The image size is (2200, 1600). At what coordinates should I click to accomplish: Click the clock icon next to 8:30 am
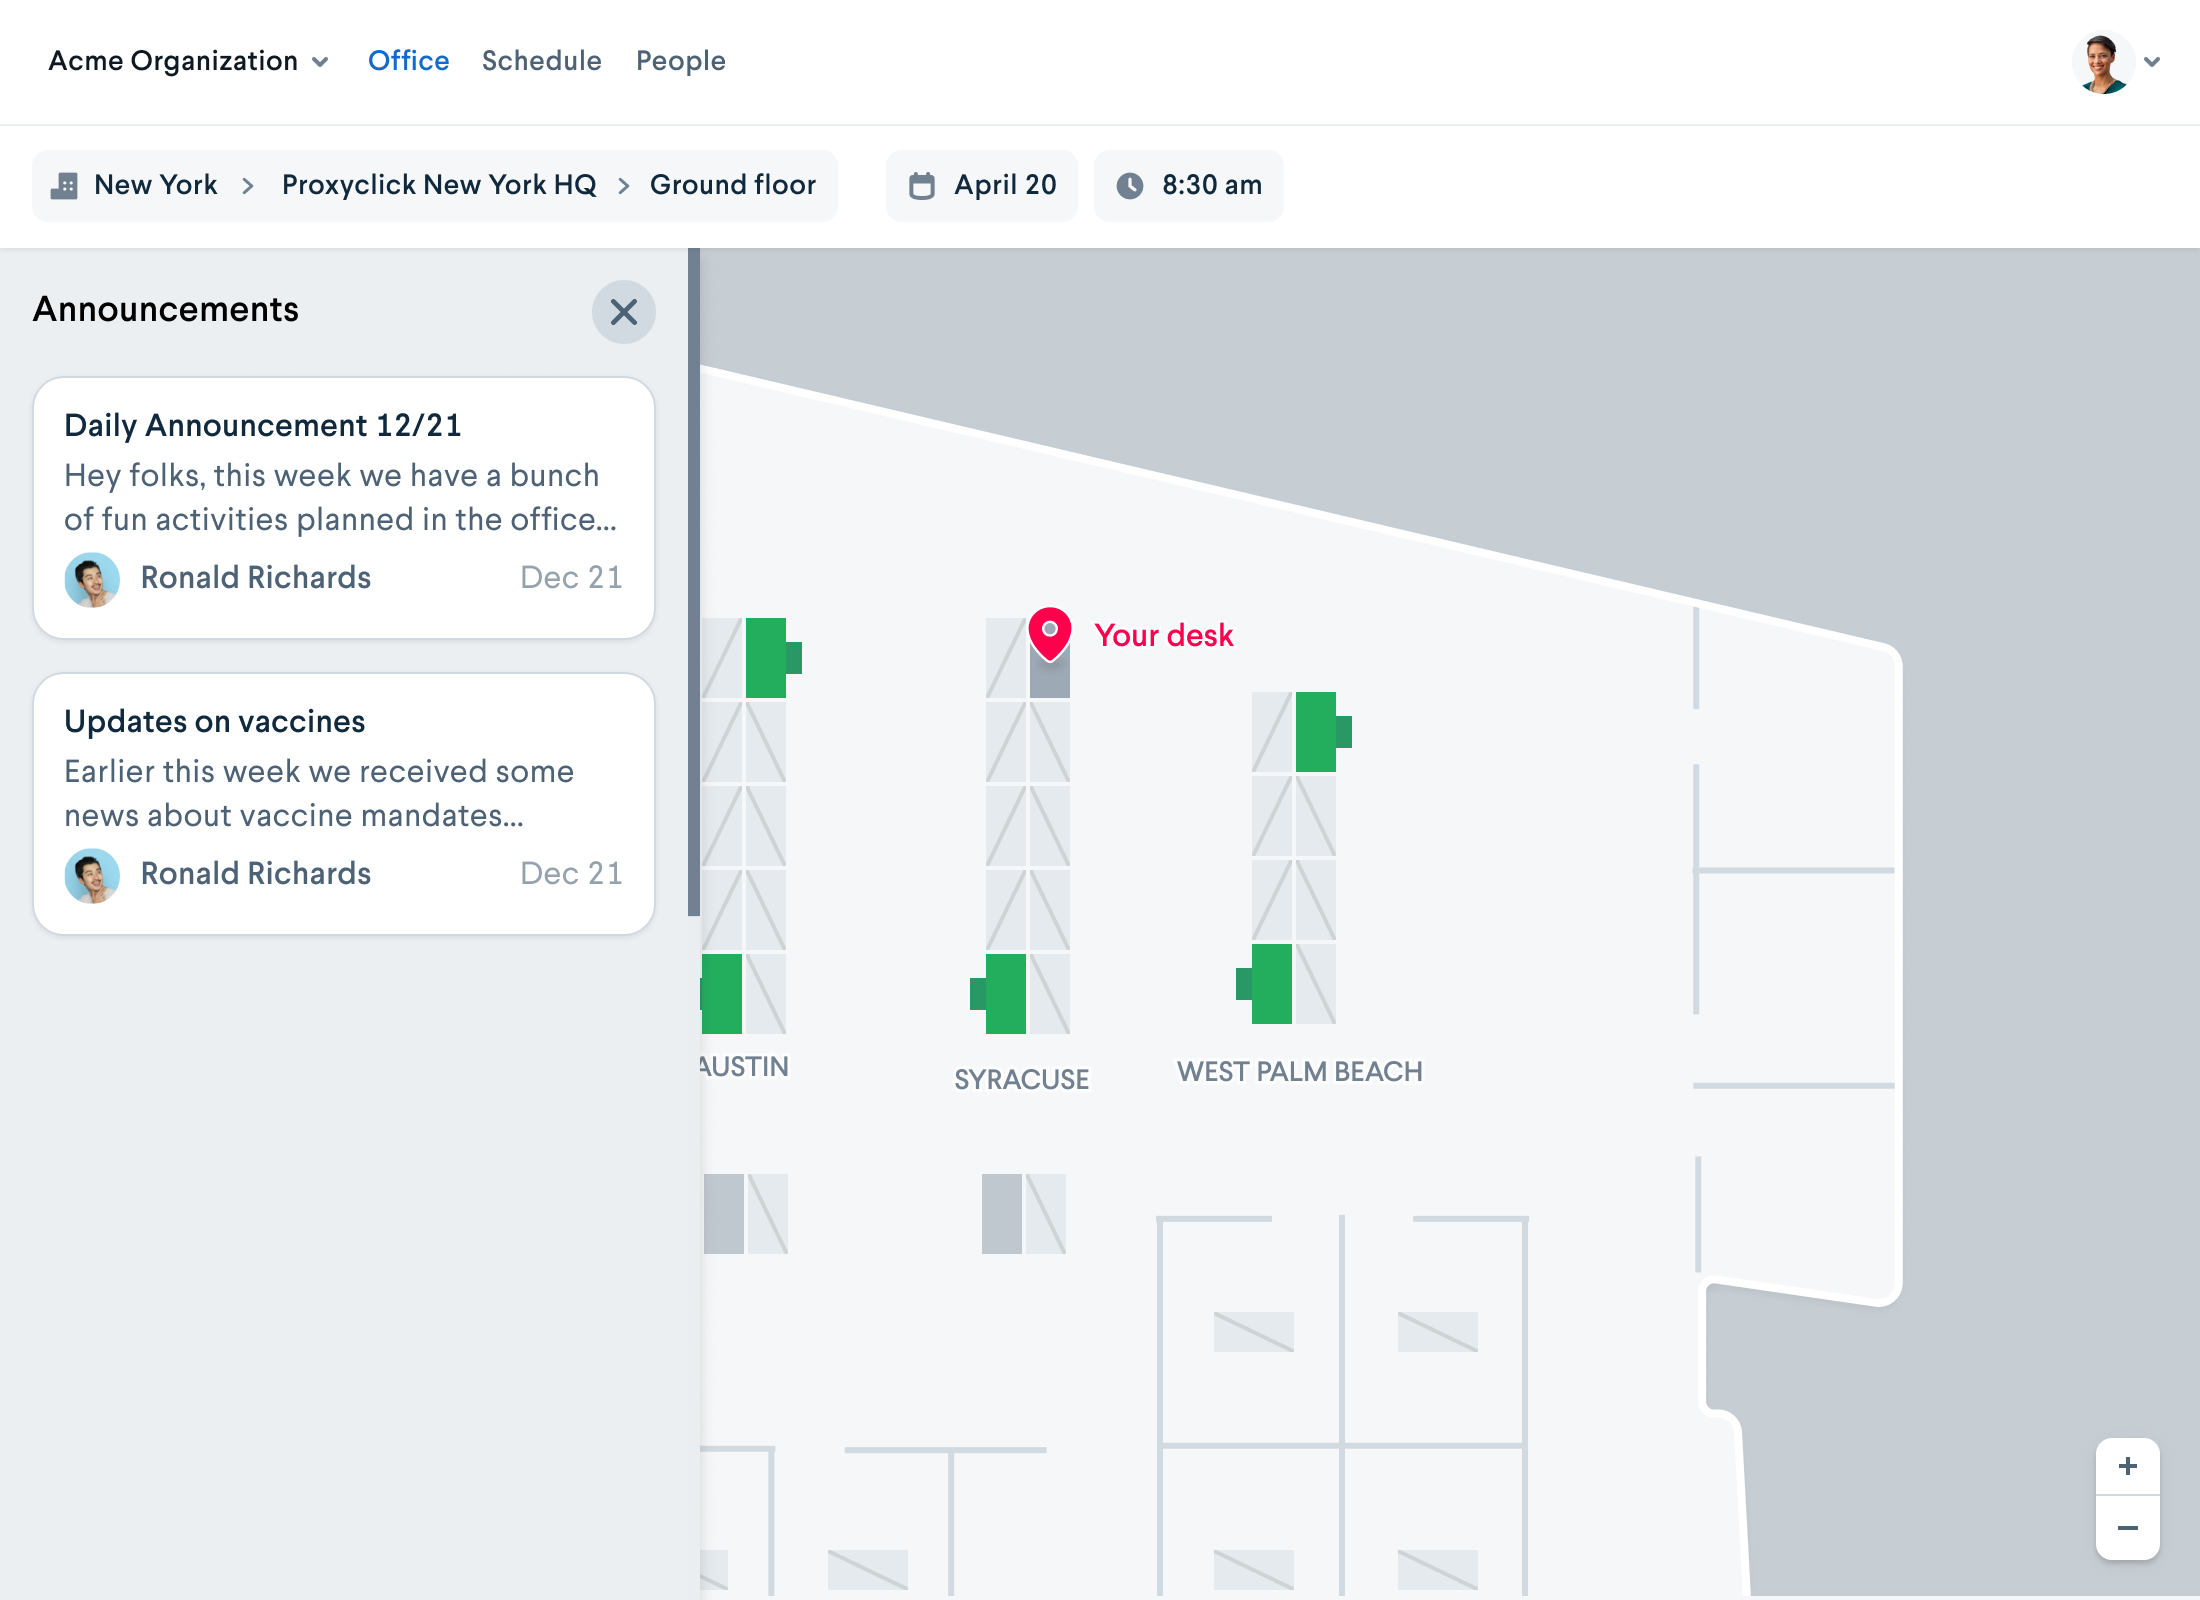pyautogui.click(x=1130, y=185)
